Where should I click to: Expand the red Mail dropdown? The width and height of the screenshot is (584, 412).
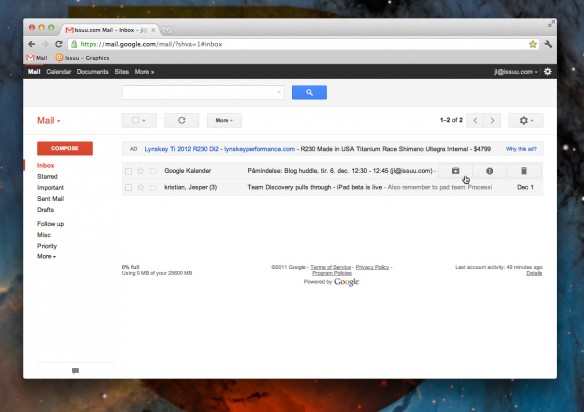[48, 120]
